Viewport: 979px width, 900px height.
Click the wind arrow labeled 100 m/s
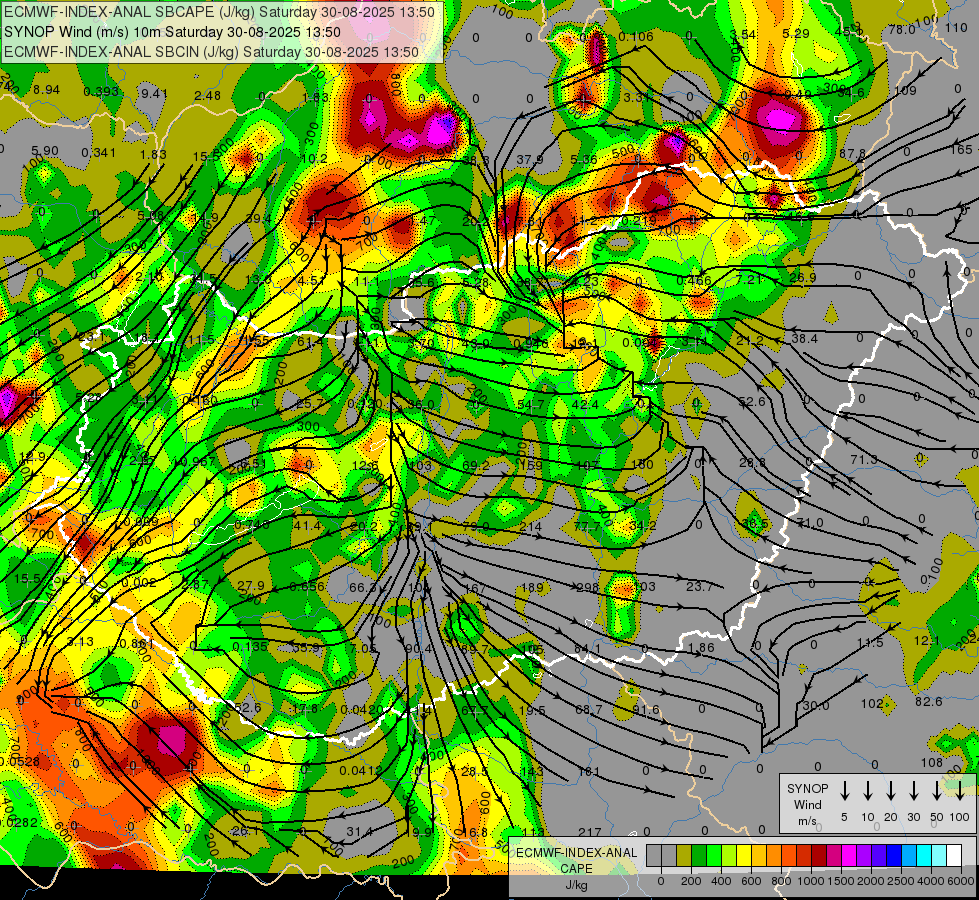960,791
